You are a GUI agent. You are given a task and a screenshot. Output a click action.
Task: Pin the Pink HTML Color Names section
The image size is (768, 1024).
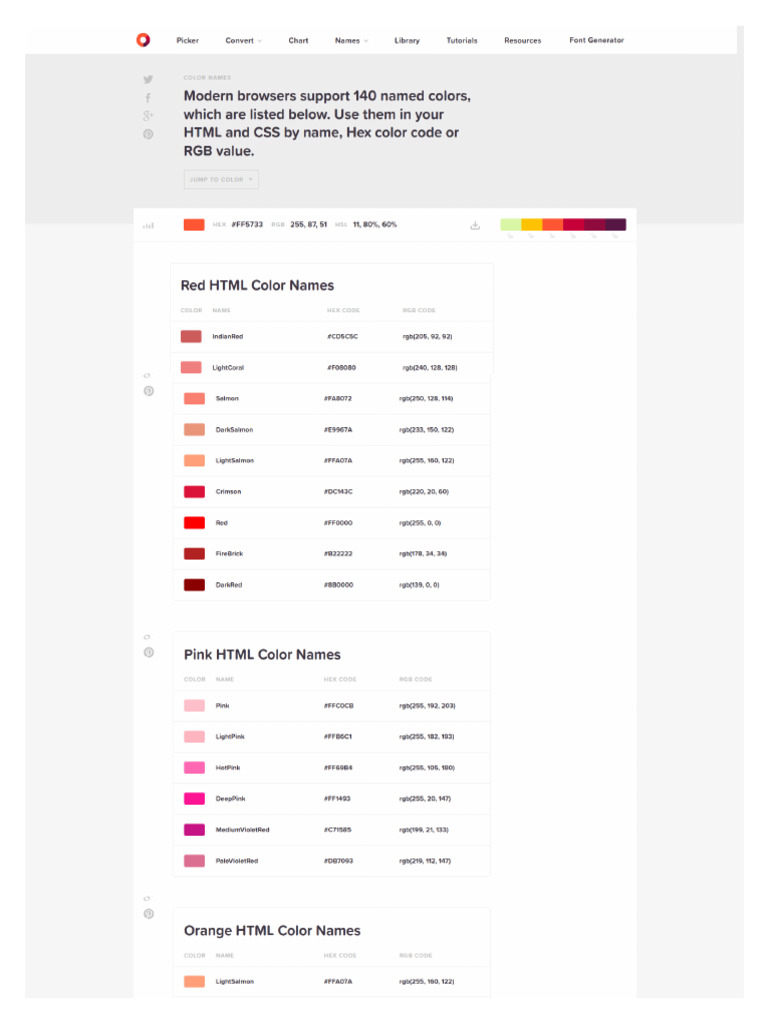coord(148,652)
